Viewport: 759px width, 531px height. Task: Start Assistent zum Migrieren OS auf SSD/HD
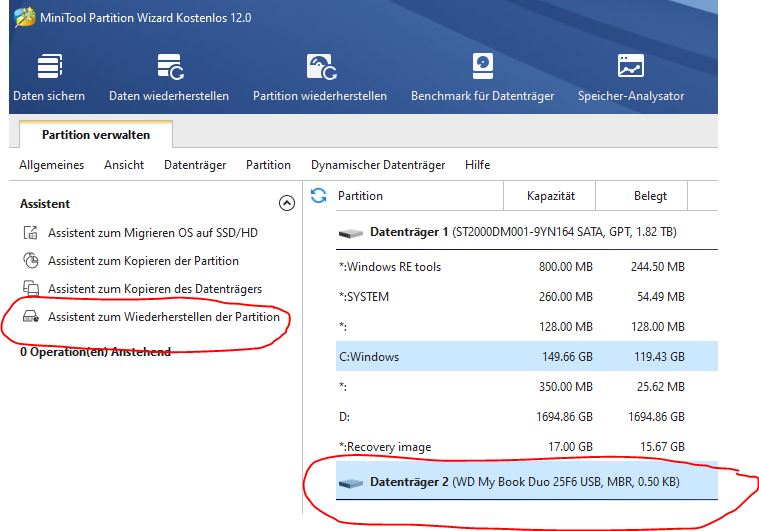[x=152, y=233]
